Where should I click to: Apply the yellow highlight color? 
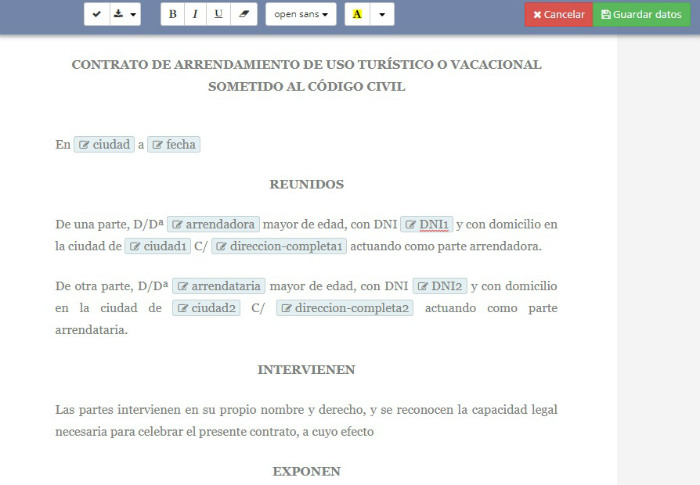pos(357,14)
